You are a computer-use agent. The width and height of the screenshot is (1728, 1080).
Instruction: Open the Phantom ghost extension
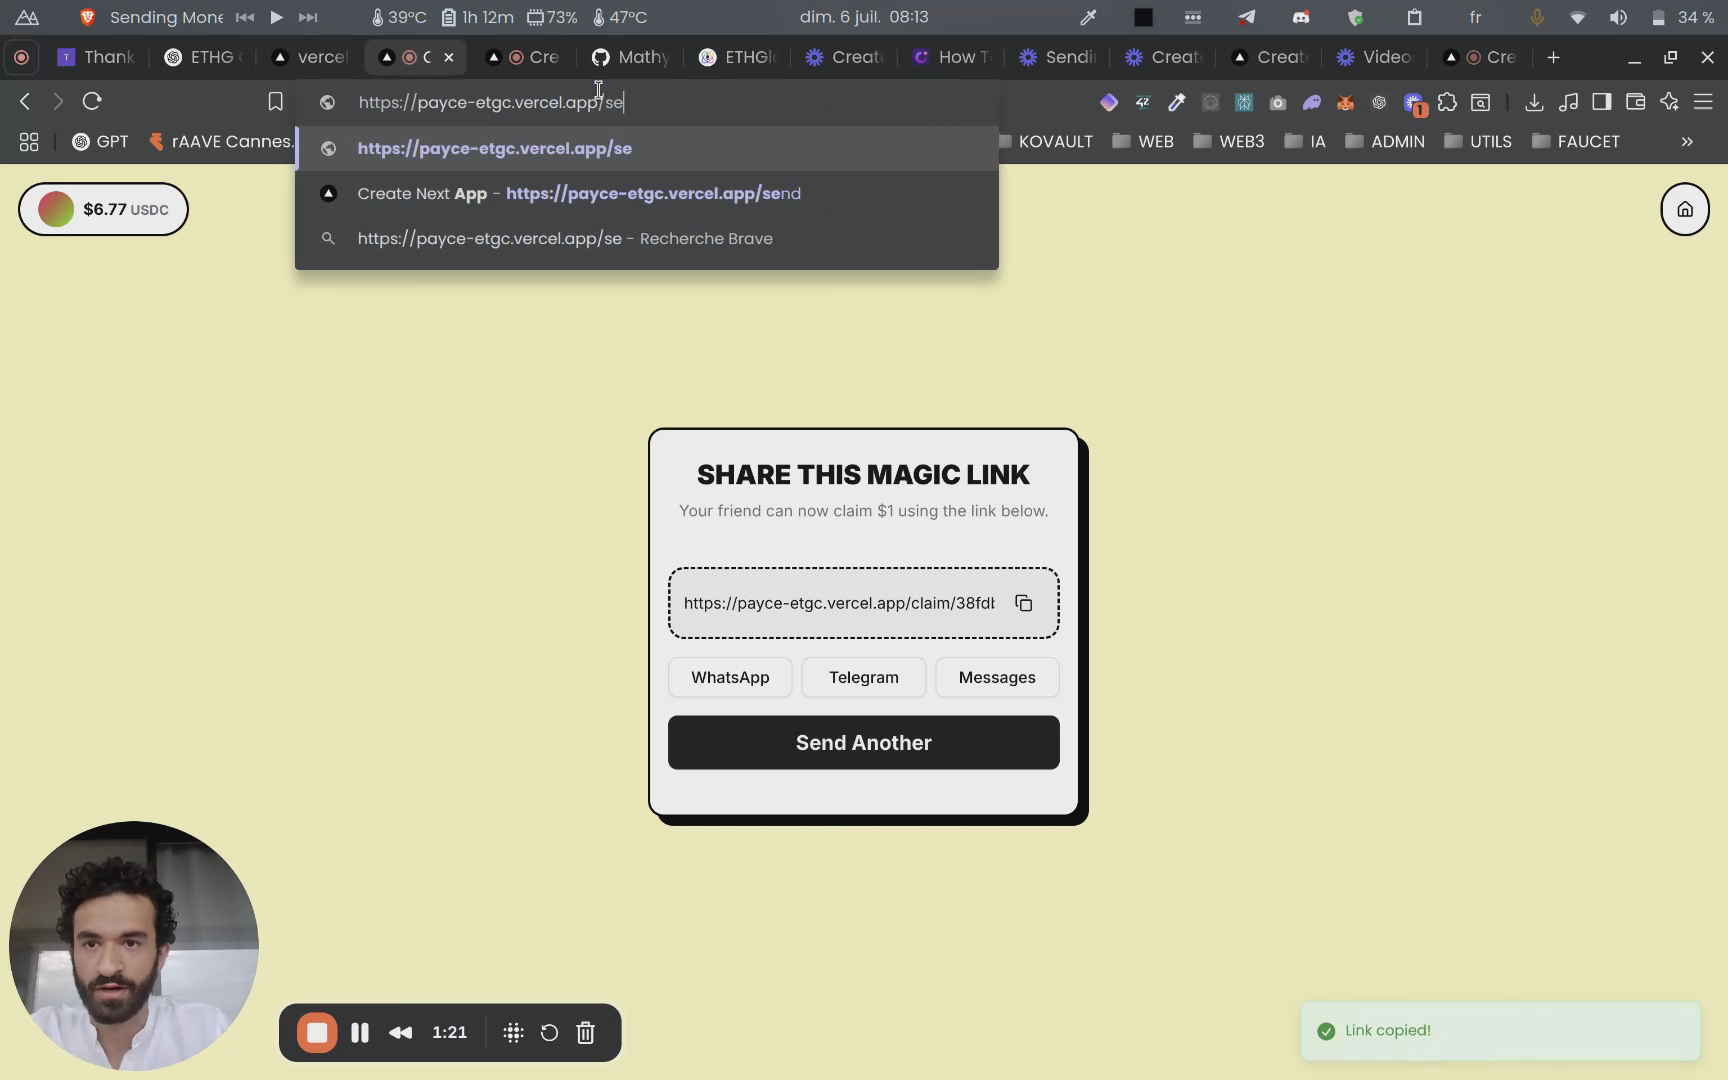[x=1311, y=102]
